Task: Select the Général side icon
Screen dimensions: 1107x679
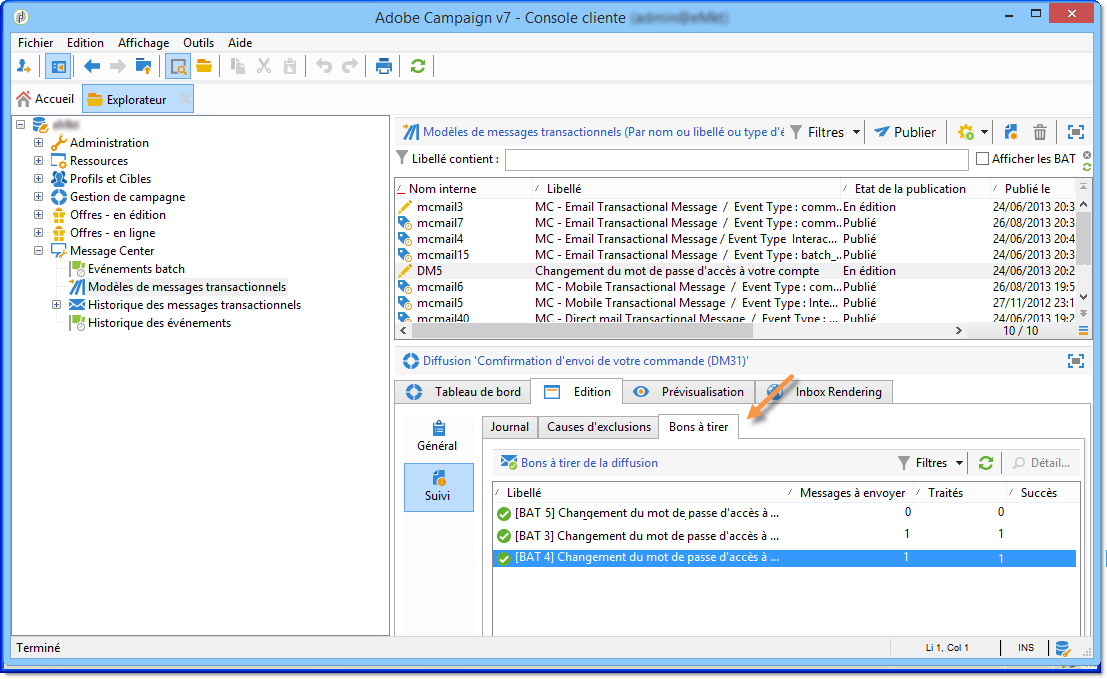Action: coord(438,436)
